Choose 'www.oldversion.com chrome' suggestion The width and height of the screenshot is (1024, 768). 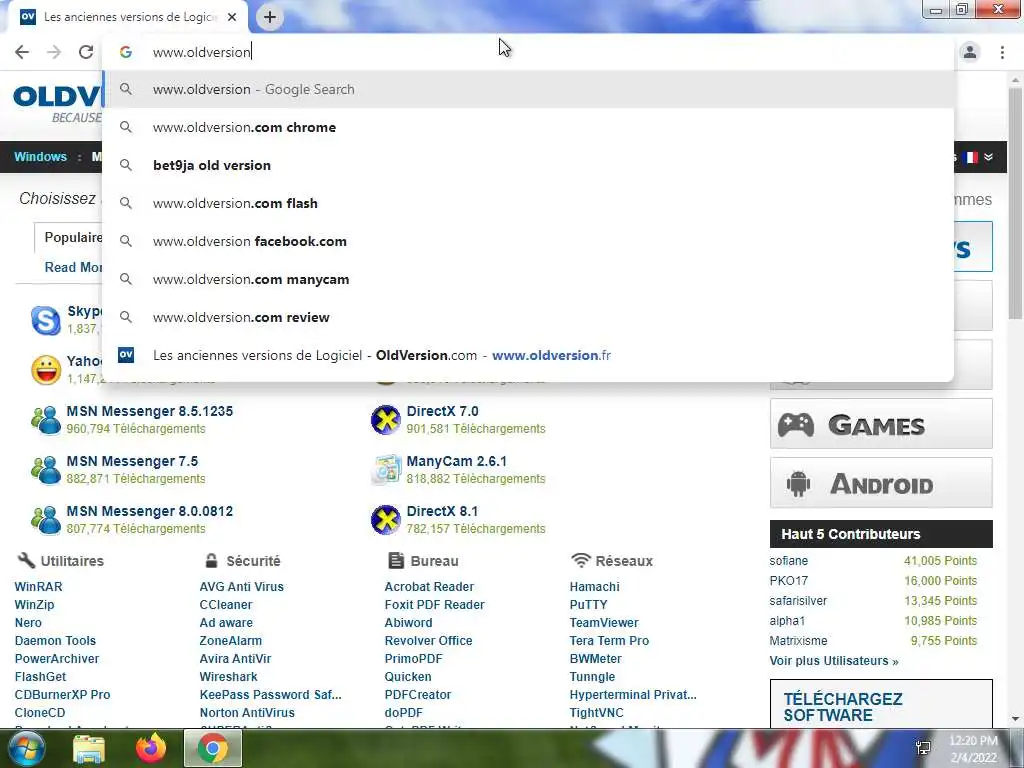[x=528, y=127]
